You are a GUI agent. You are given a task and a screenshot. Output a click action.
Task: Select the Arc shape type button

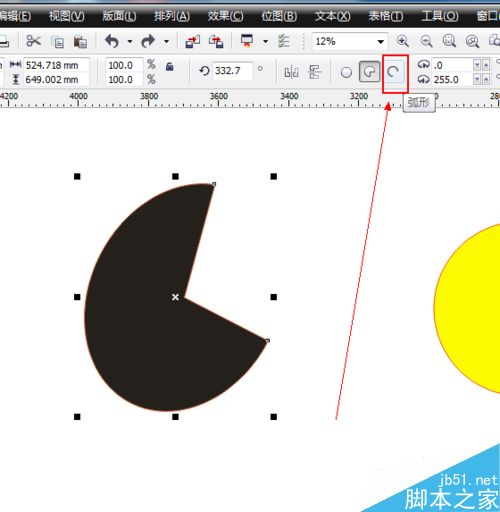tap(394, 72)
